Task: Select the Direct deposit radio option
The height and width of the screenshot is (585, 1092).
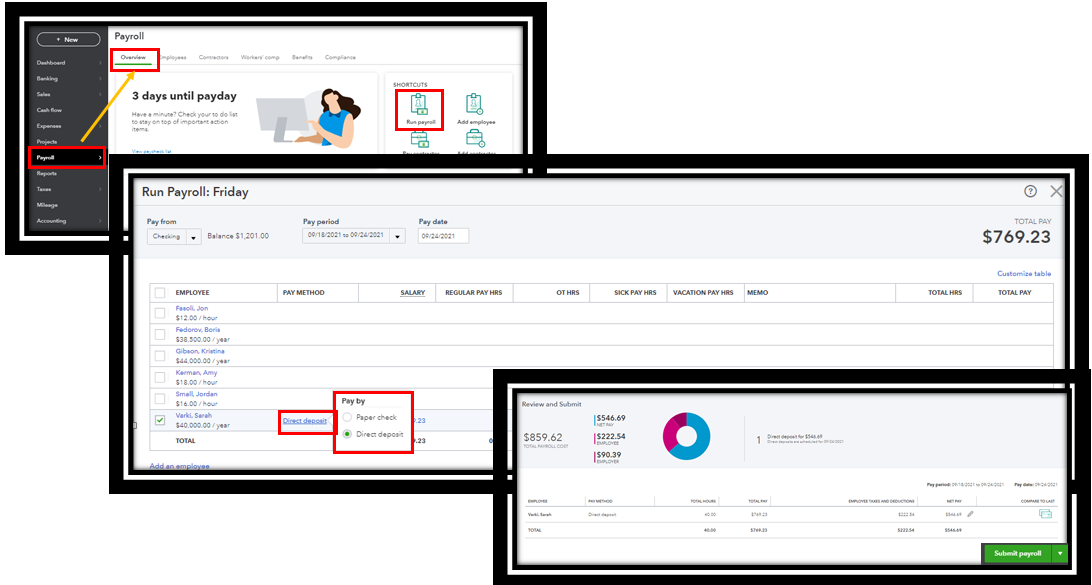Action: (x=348, y=434)
